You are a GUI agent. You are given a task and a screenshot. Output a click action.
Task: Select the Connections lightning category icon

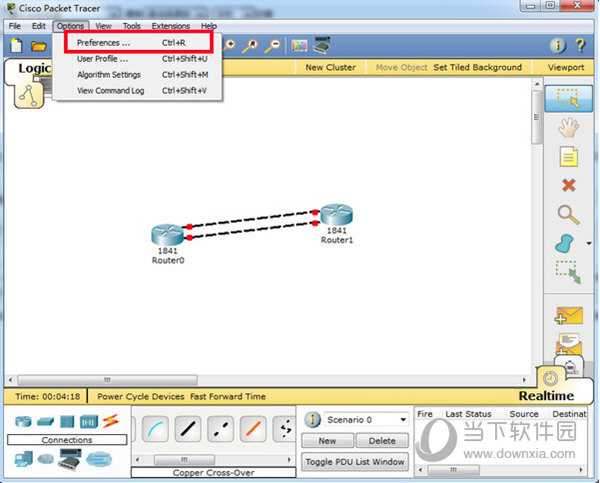111,421
